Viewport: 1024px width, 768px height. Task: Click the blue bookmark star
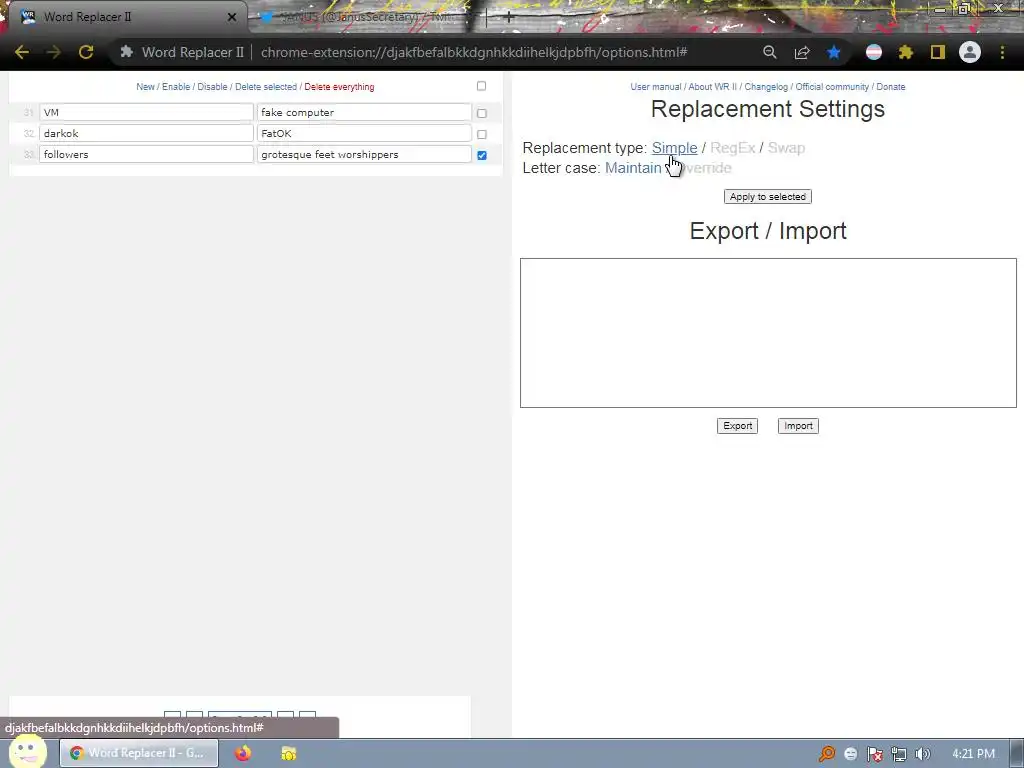click(834, 52)
